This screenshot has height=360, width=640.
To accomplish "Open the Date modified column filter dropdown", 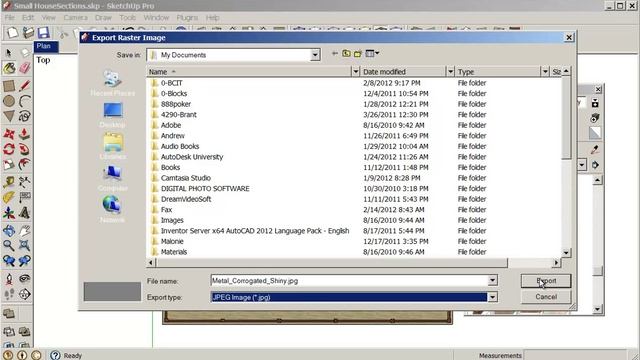I will (x=450, y=72).
